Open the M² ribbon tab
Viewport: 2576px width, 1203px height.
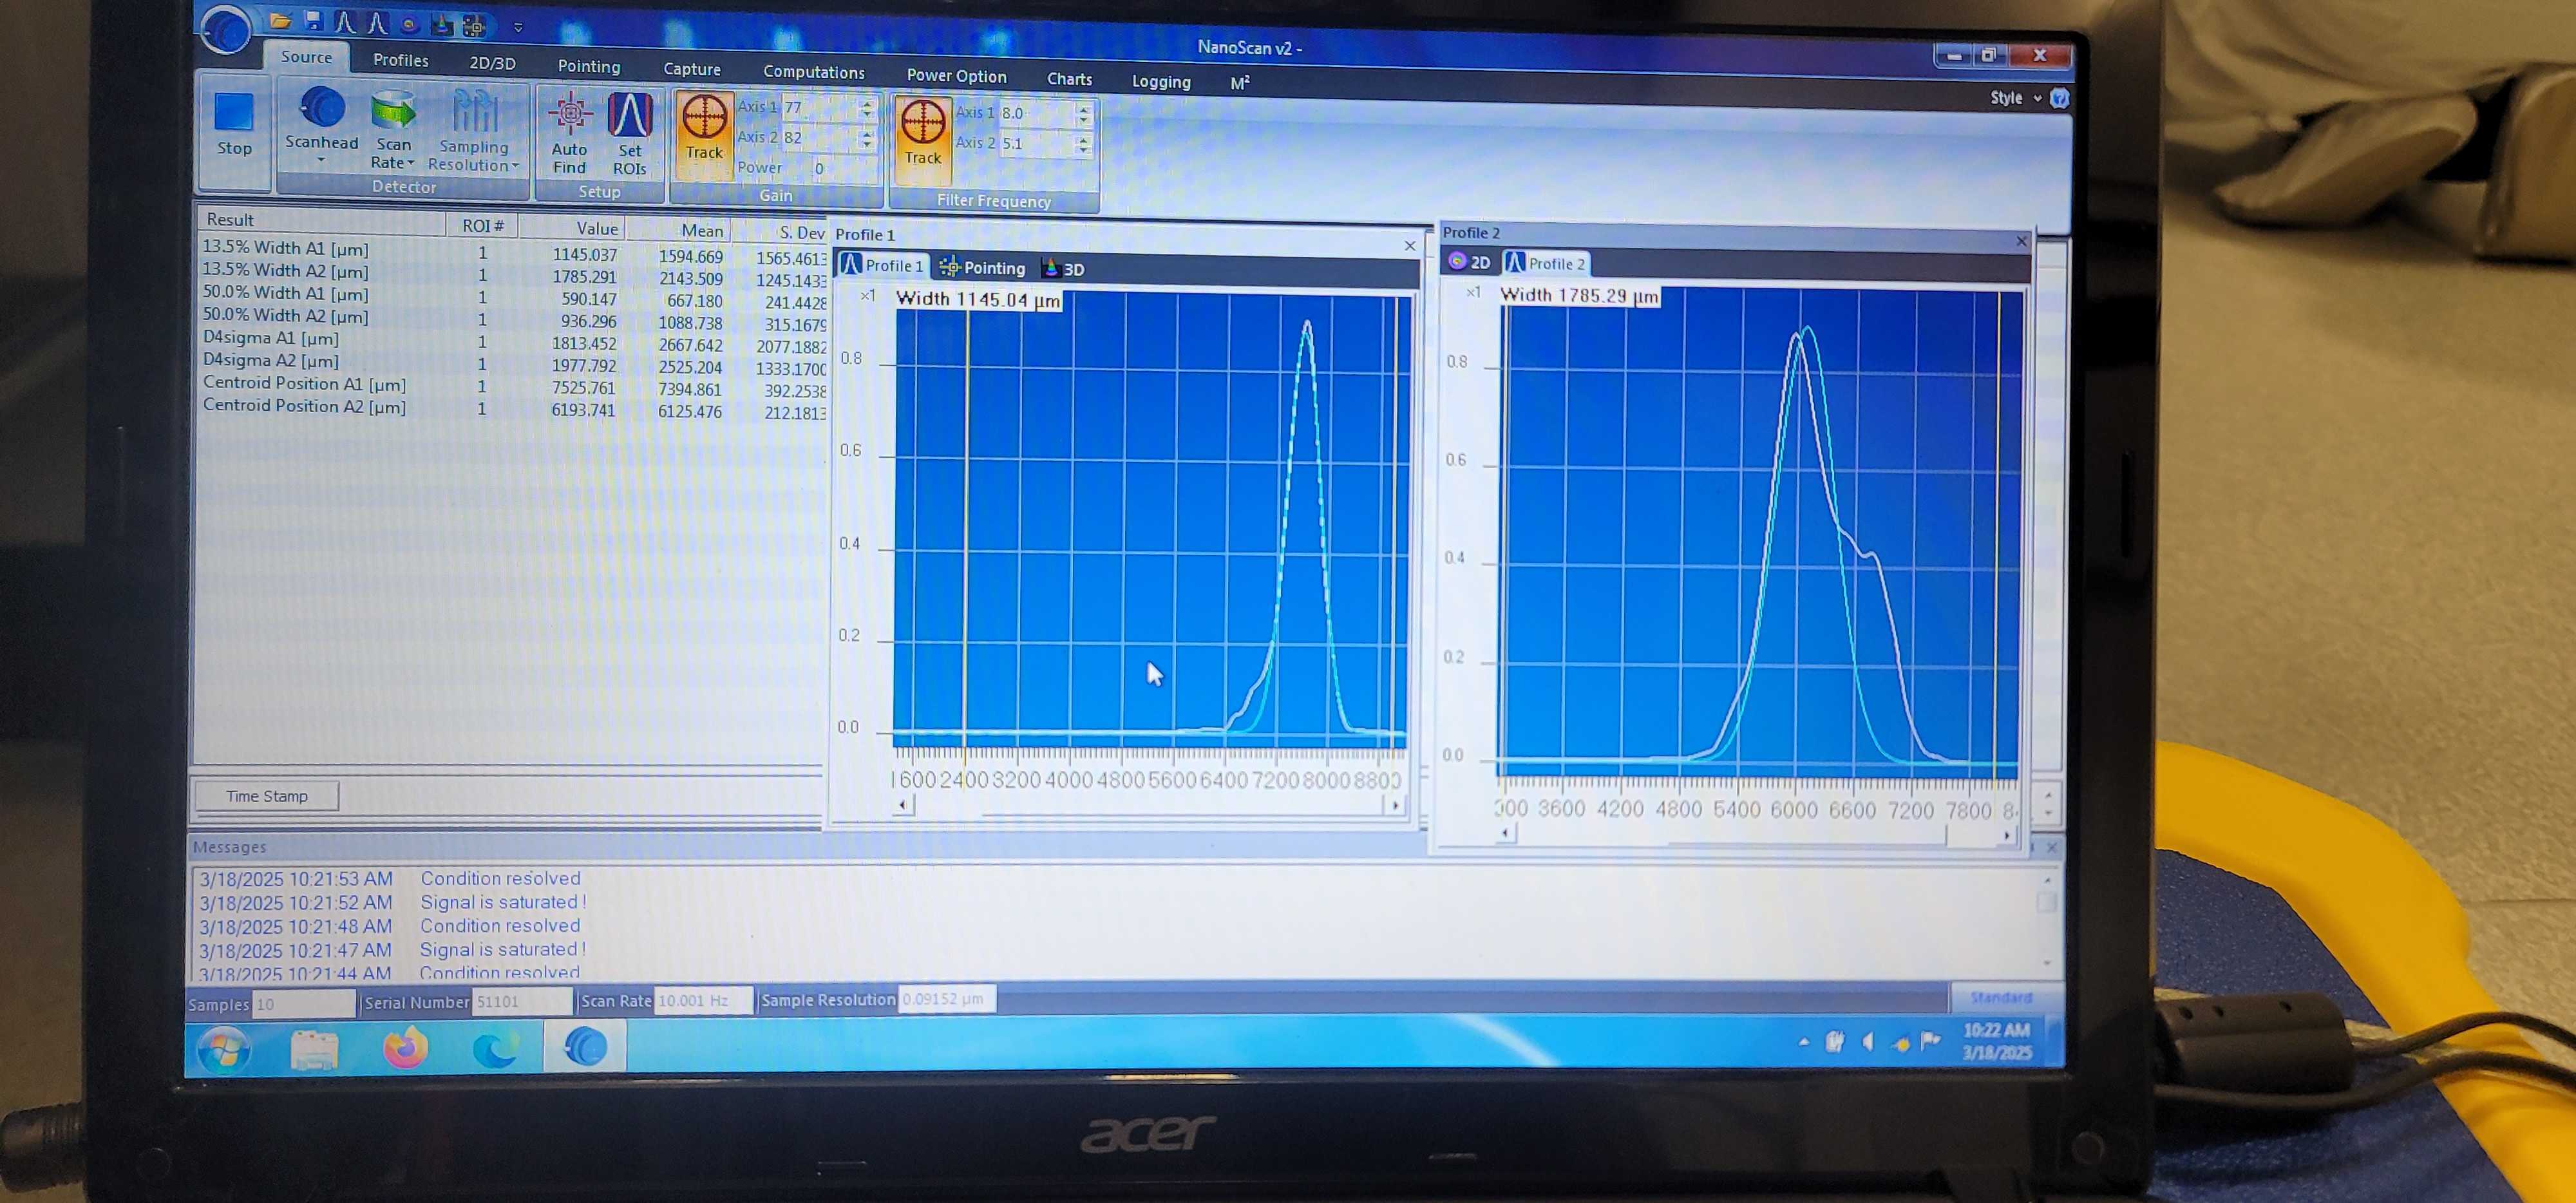[x=1240, y=84]
